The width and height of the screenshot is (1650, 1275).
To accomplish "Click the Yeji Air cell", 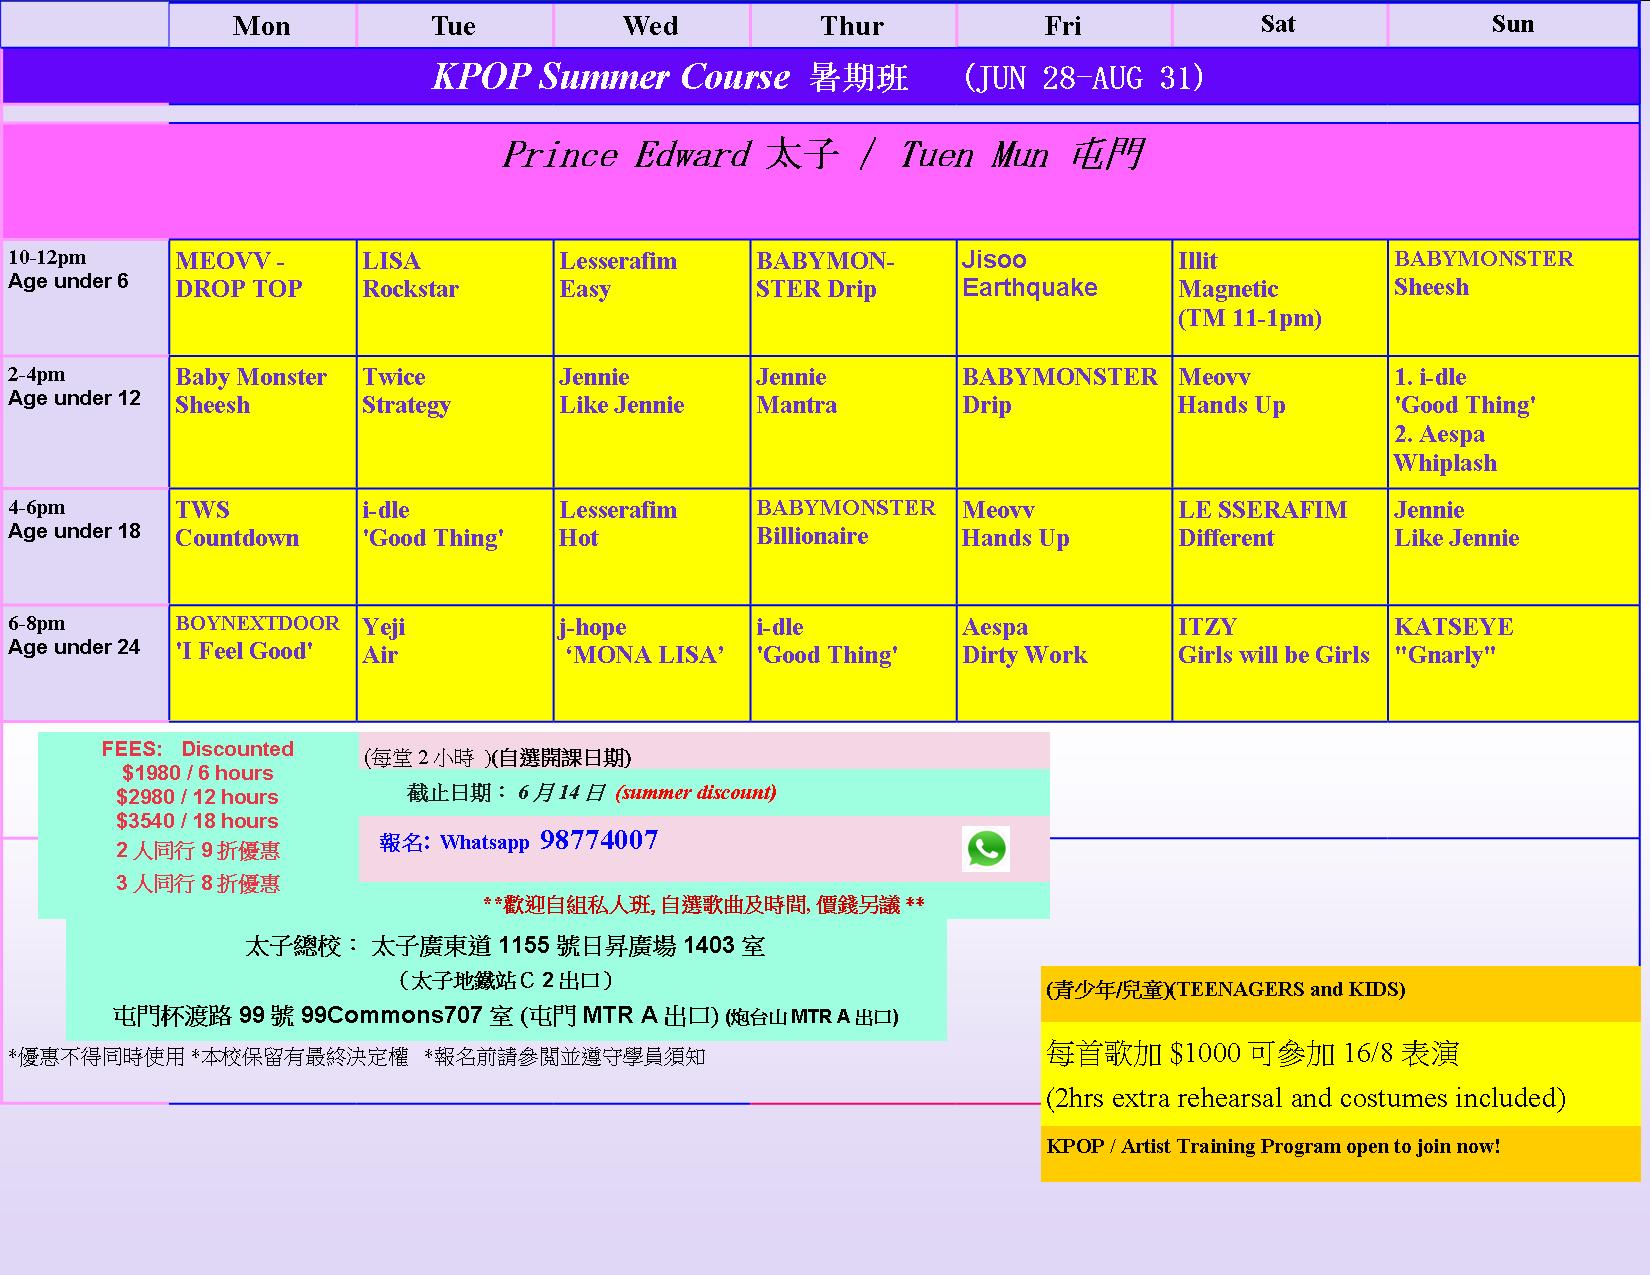I will [x=455, y=663].
